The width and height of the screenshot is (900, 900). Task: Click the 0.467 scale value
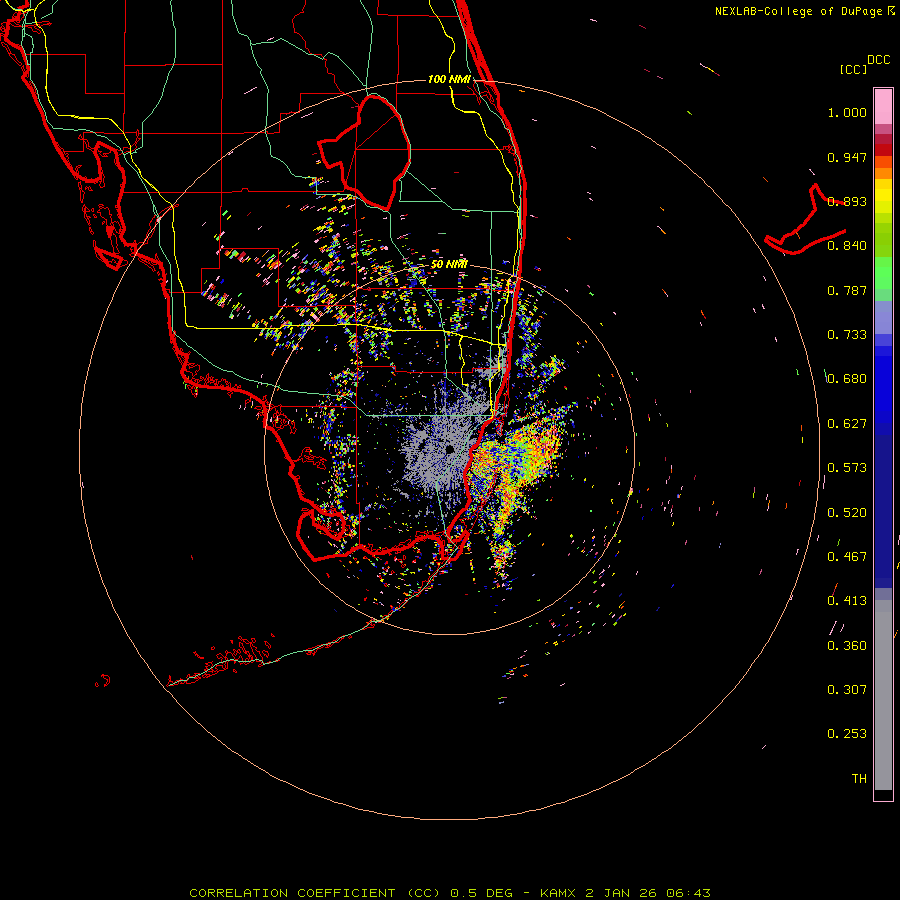click(x=847, y=557)
